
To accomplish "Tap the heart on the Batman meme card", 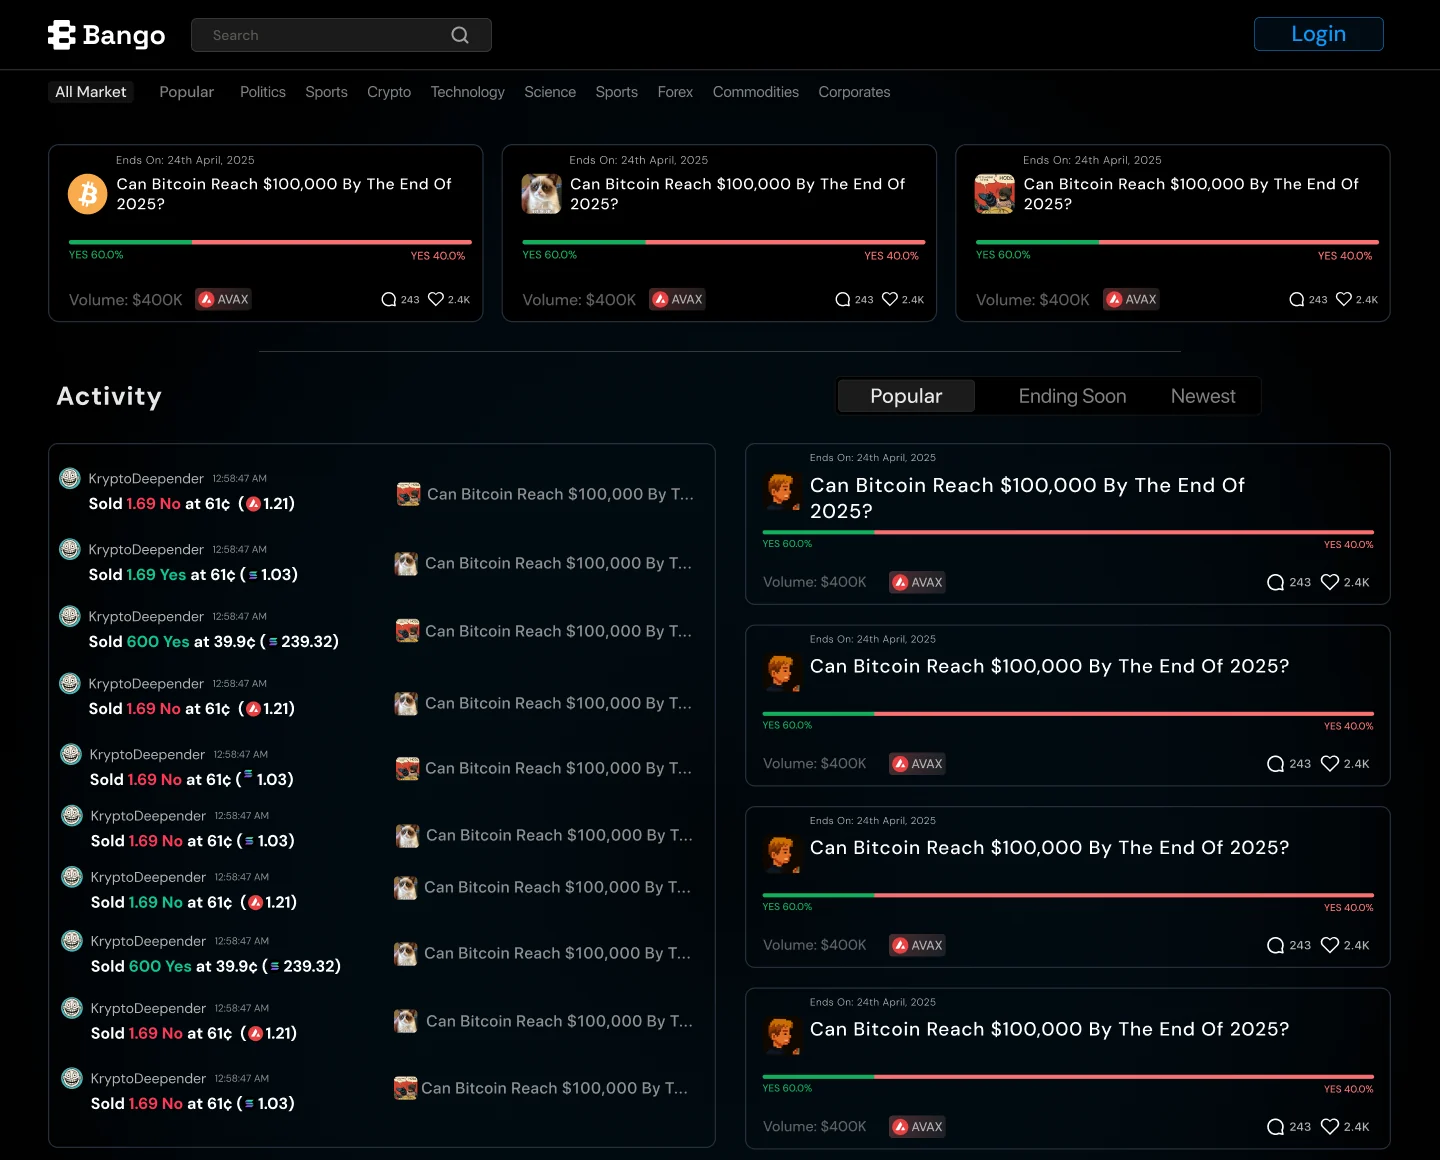I will coord(1344,299).
